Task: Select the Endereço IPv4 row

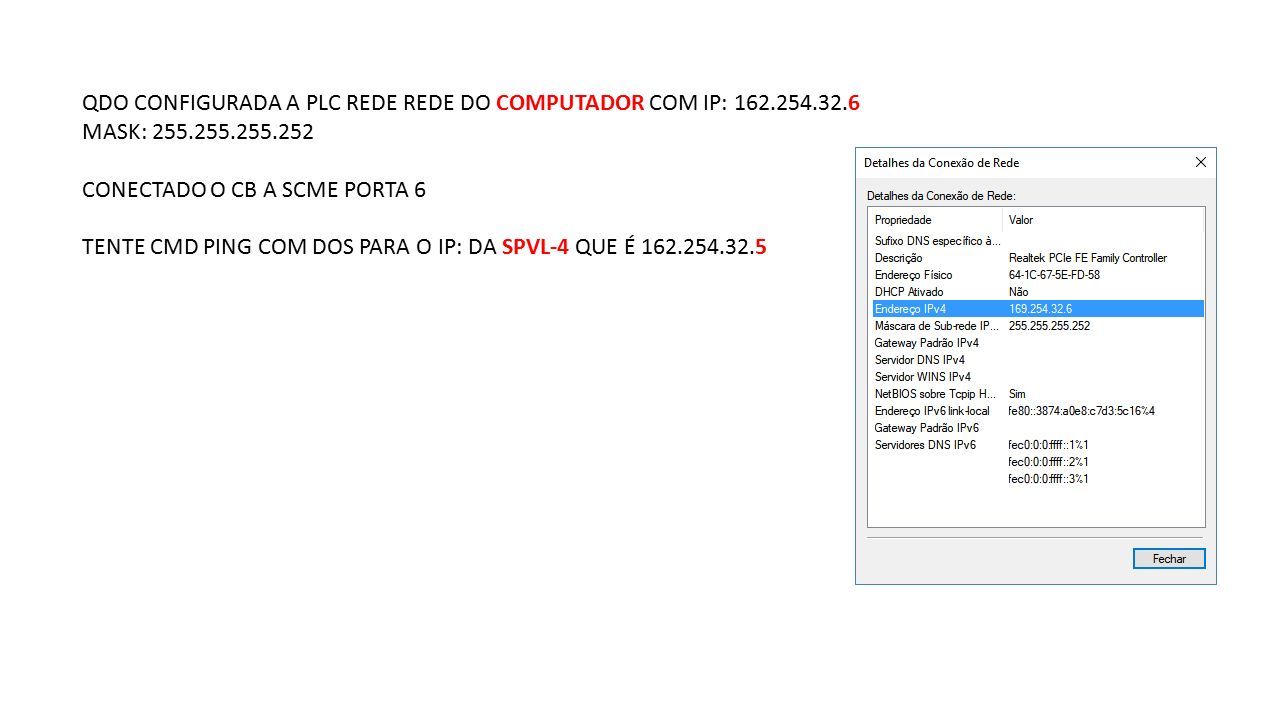Action: pyautogui.click(x=1038, y=309)
